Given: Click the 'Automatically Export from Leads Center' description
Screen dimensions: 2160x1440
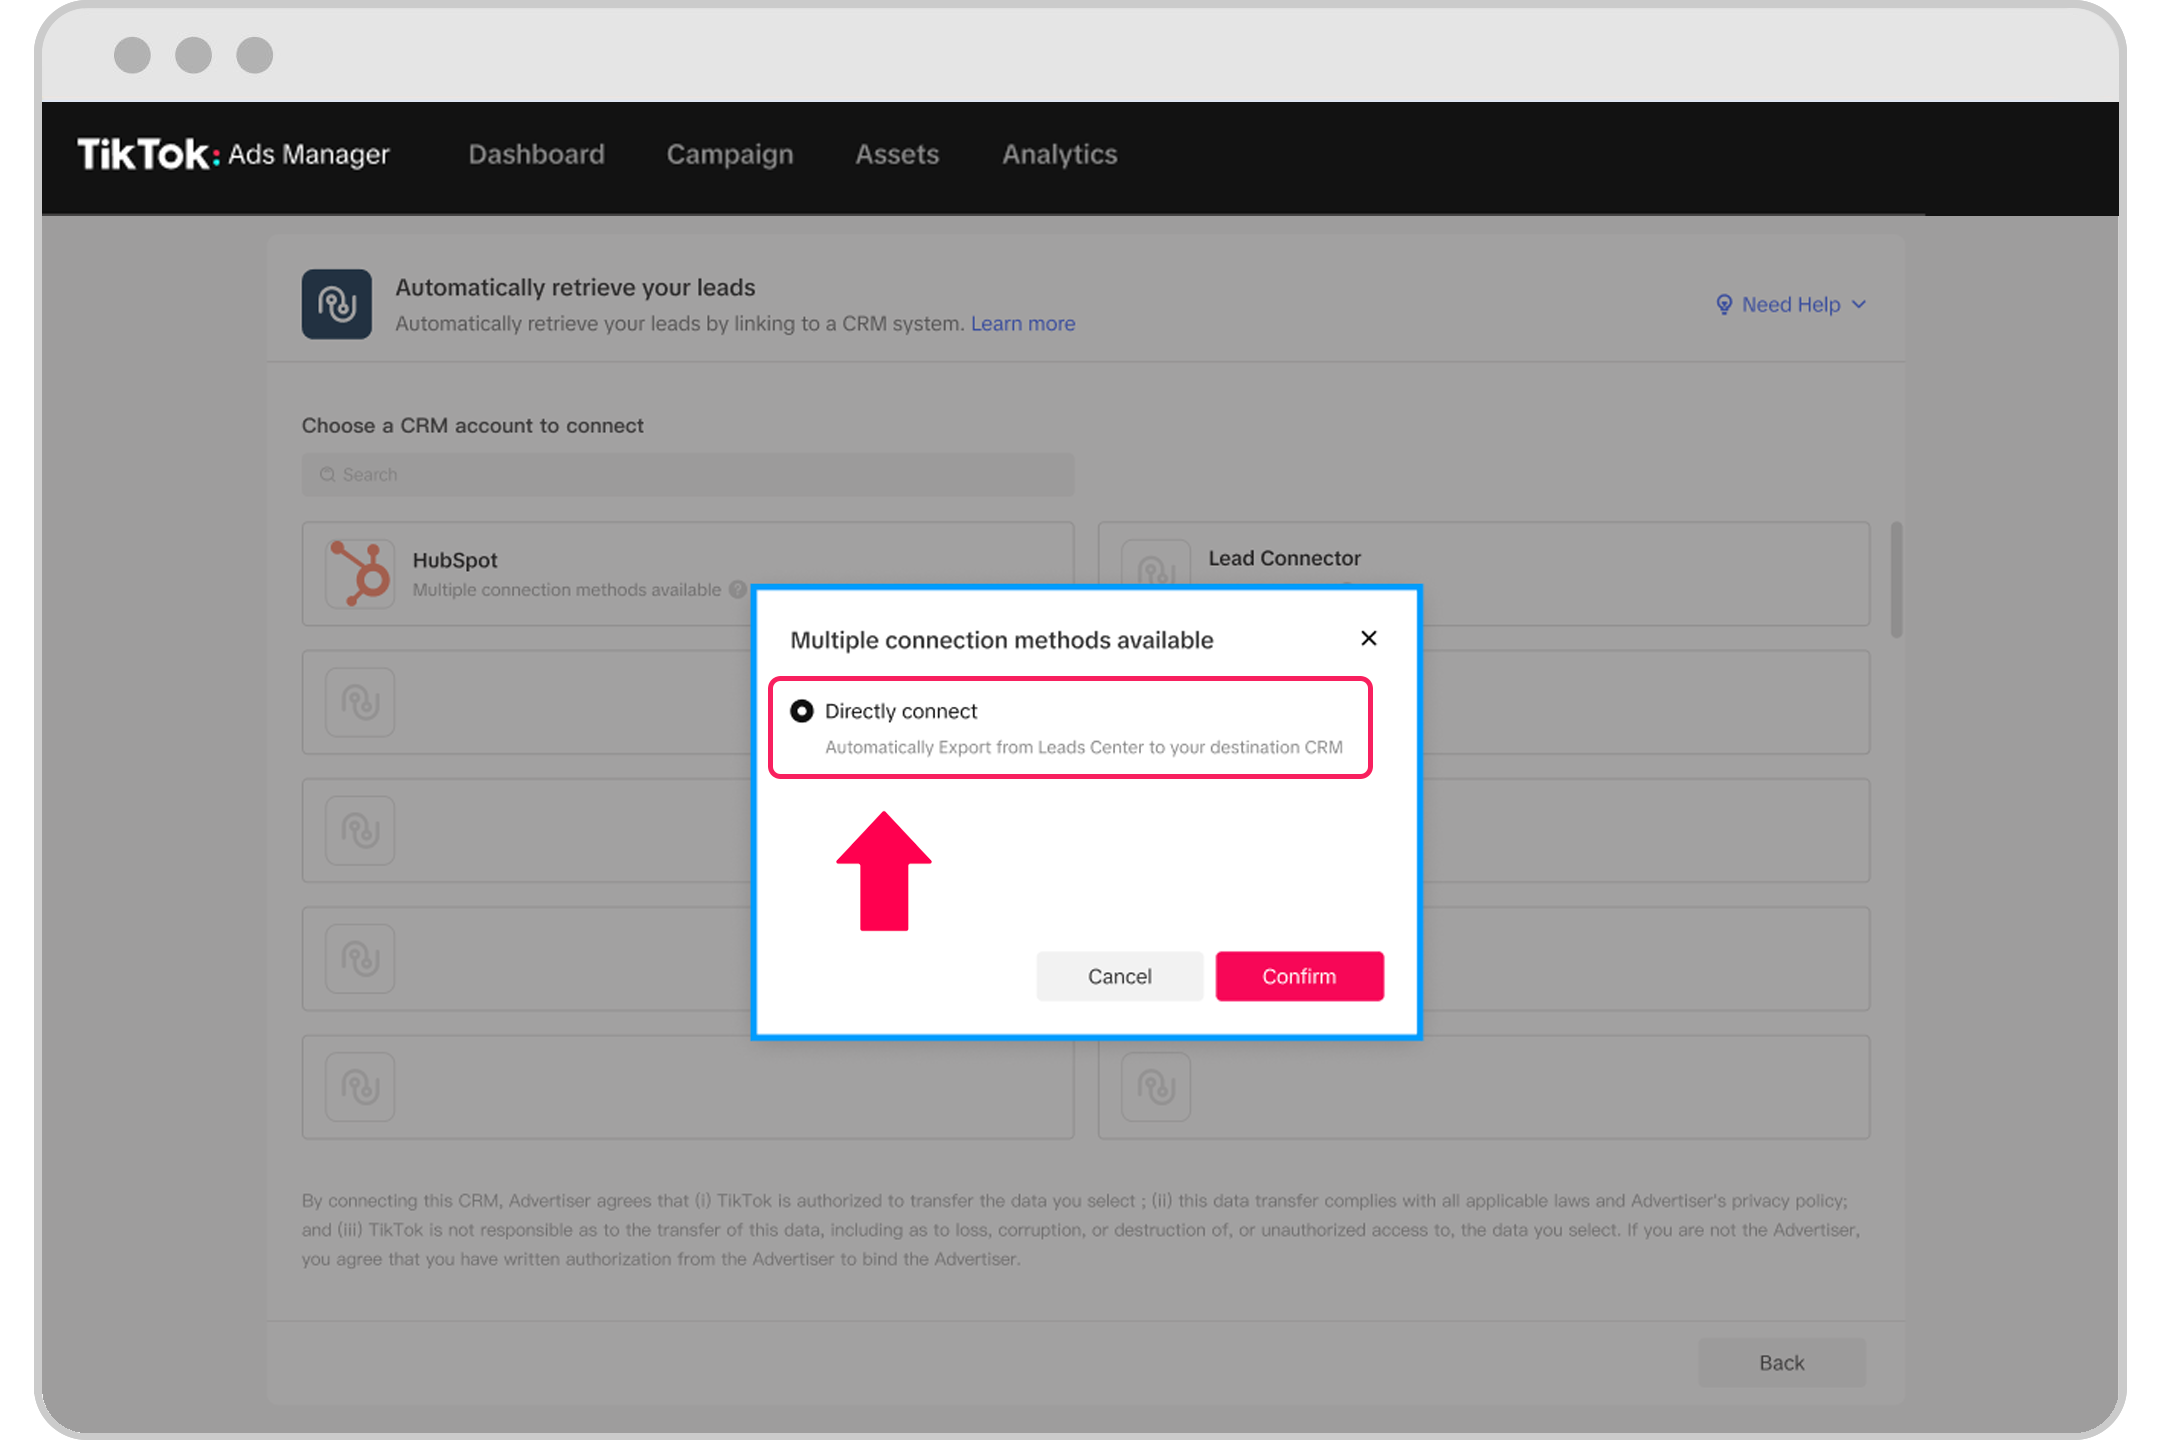Looking at the screenshot, I should [1083, 747].
